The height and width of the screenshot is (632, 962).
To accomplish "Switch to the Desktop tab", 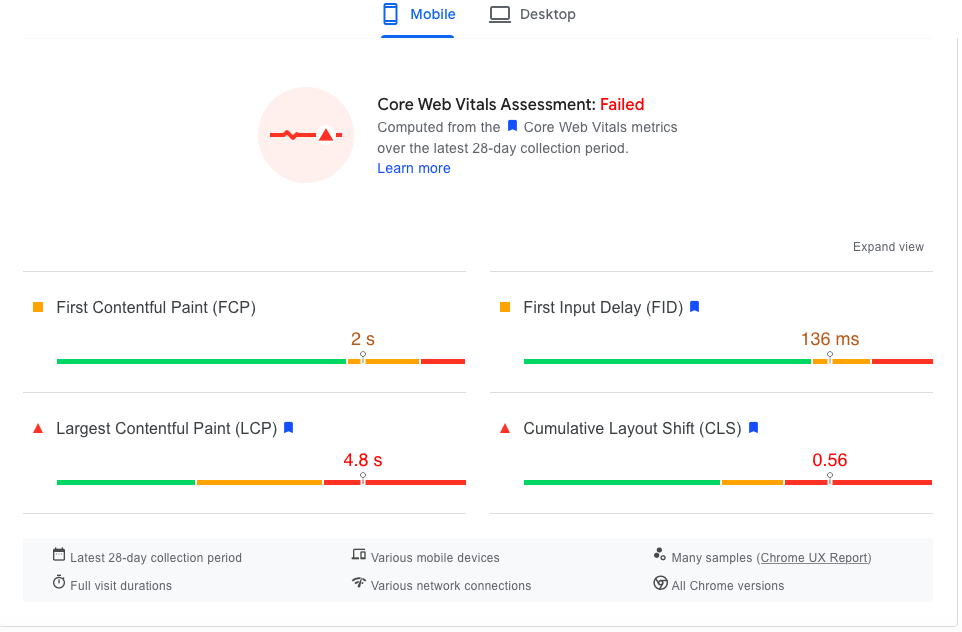I will 533,15.
